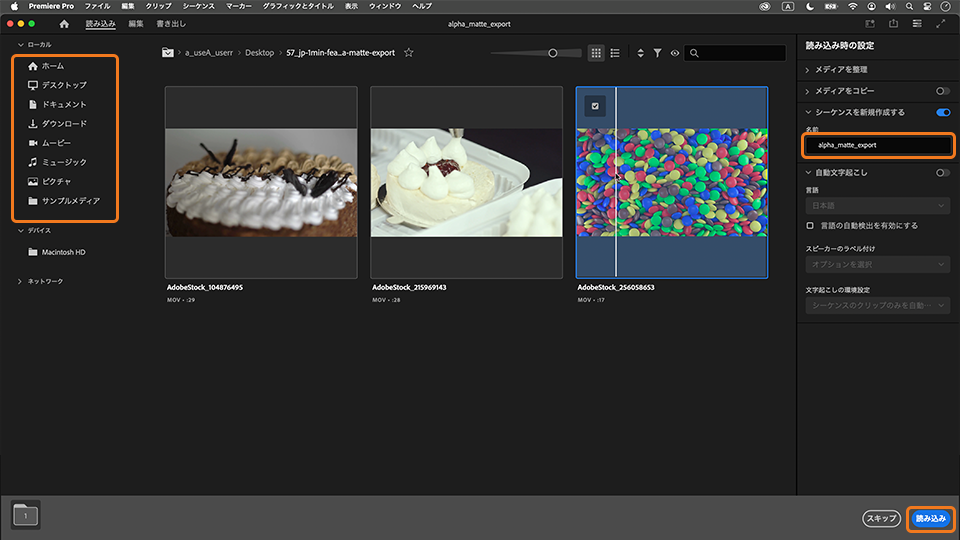Click the eye visibility icon in the toolbar
This screenshot has height=540, width=960.
(675, 53)
